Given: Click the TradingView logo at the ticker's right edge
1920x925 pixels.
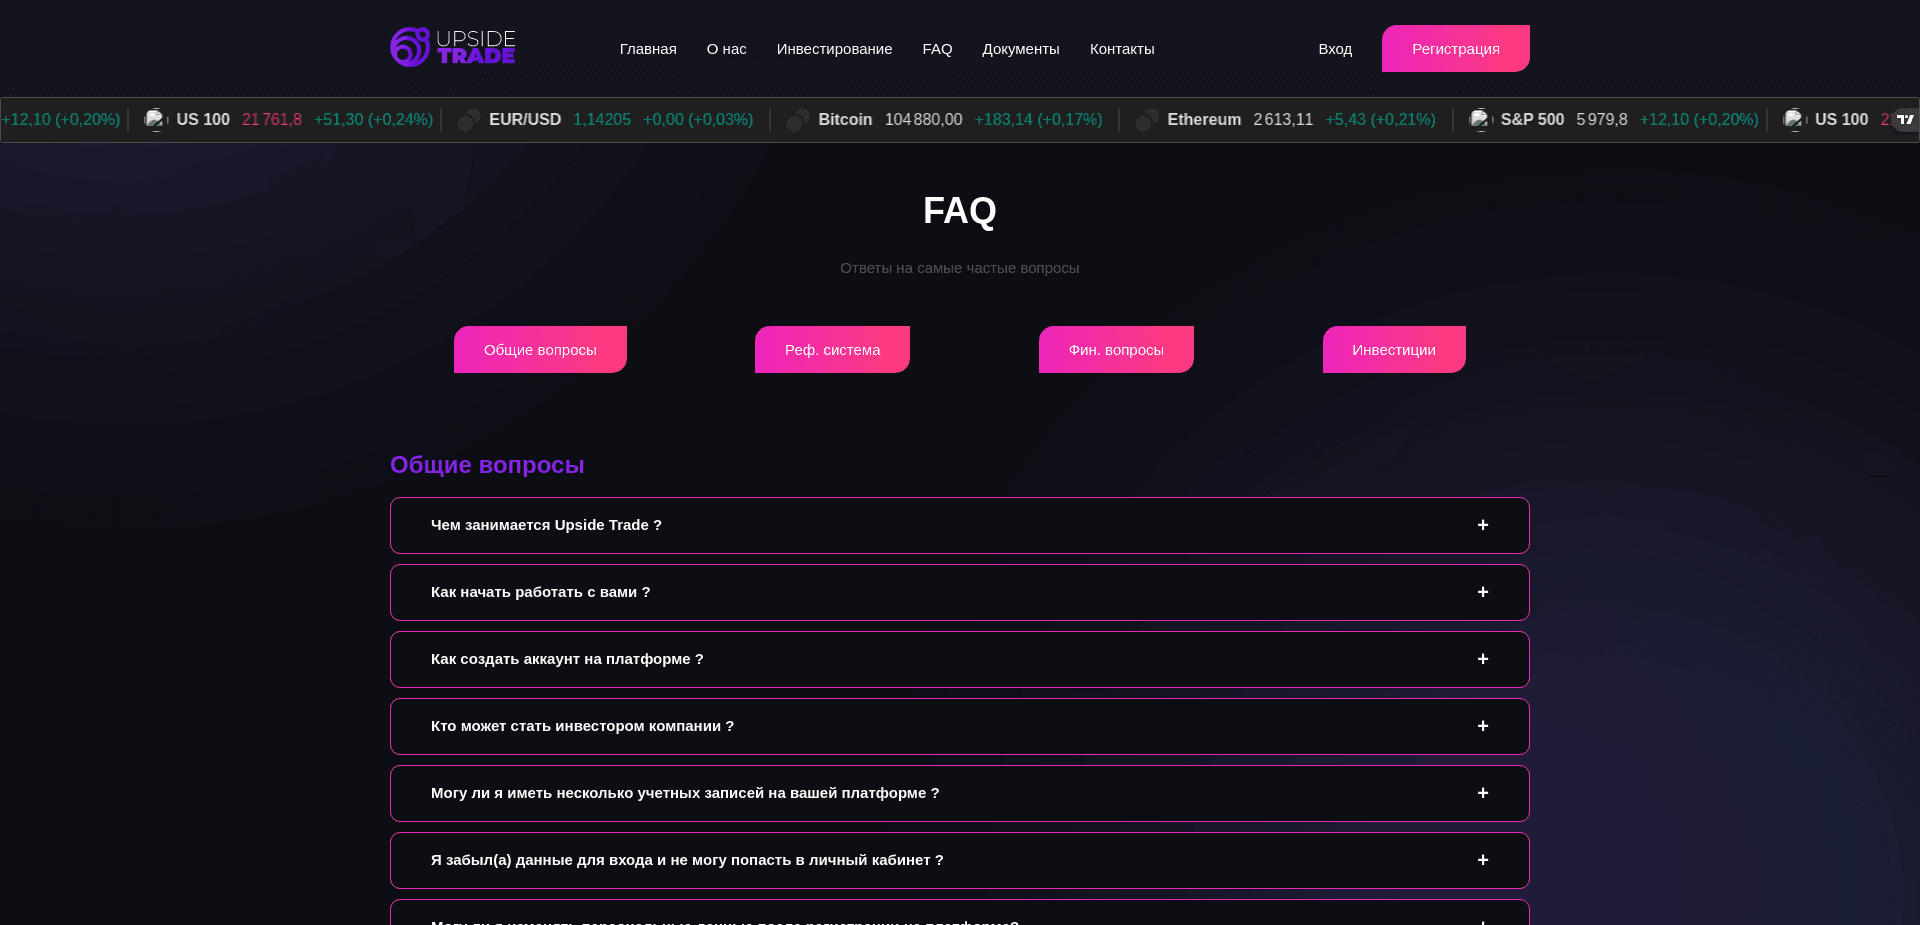Looking at the screenshot, I should tap(1906, 120).
